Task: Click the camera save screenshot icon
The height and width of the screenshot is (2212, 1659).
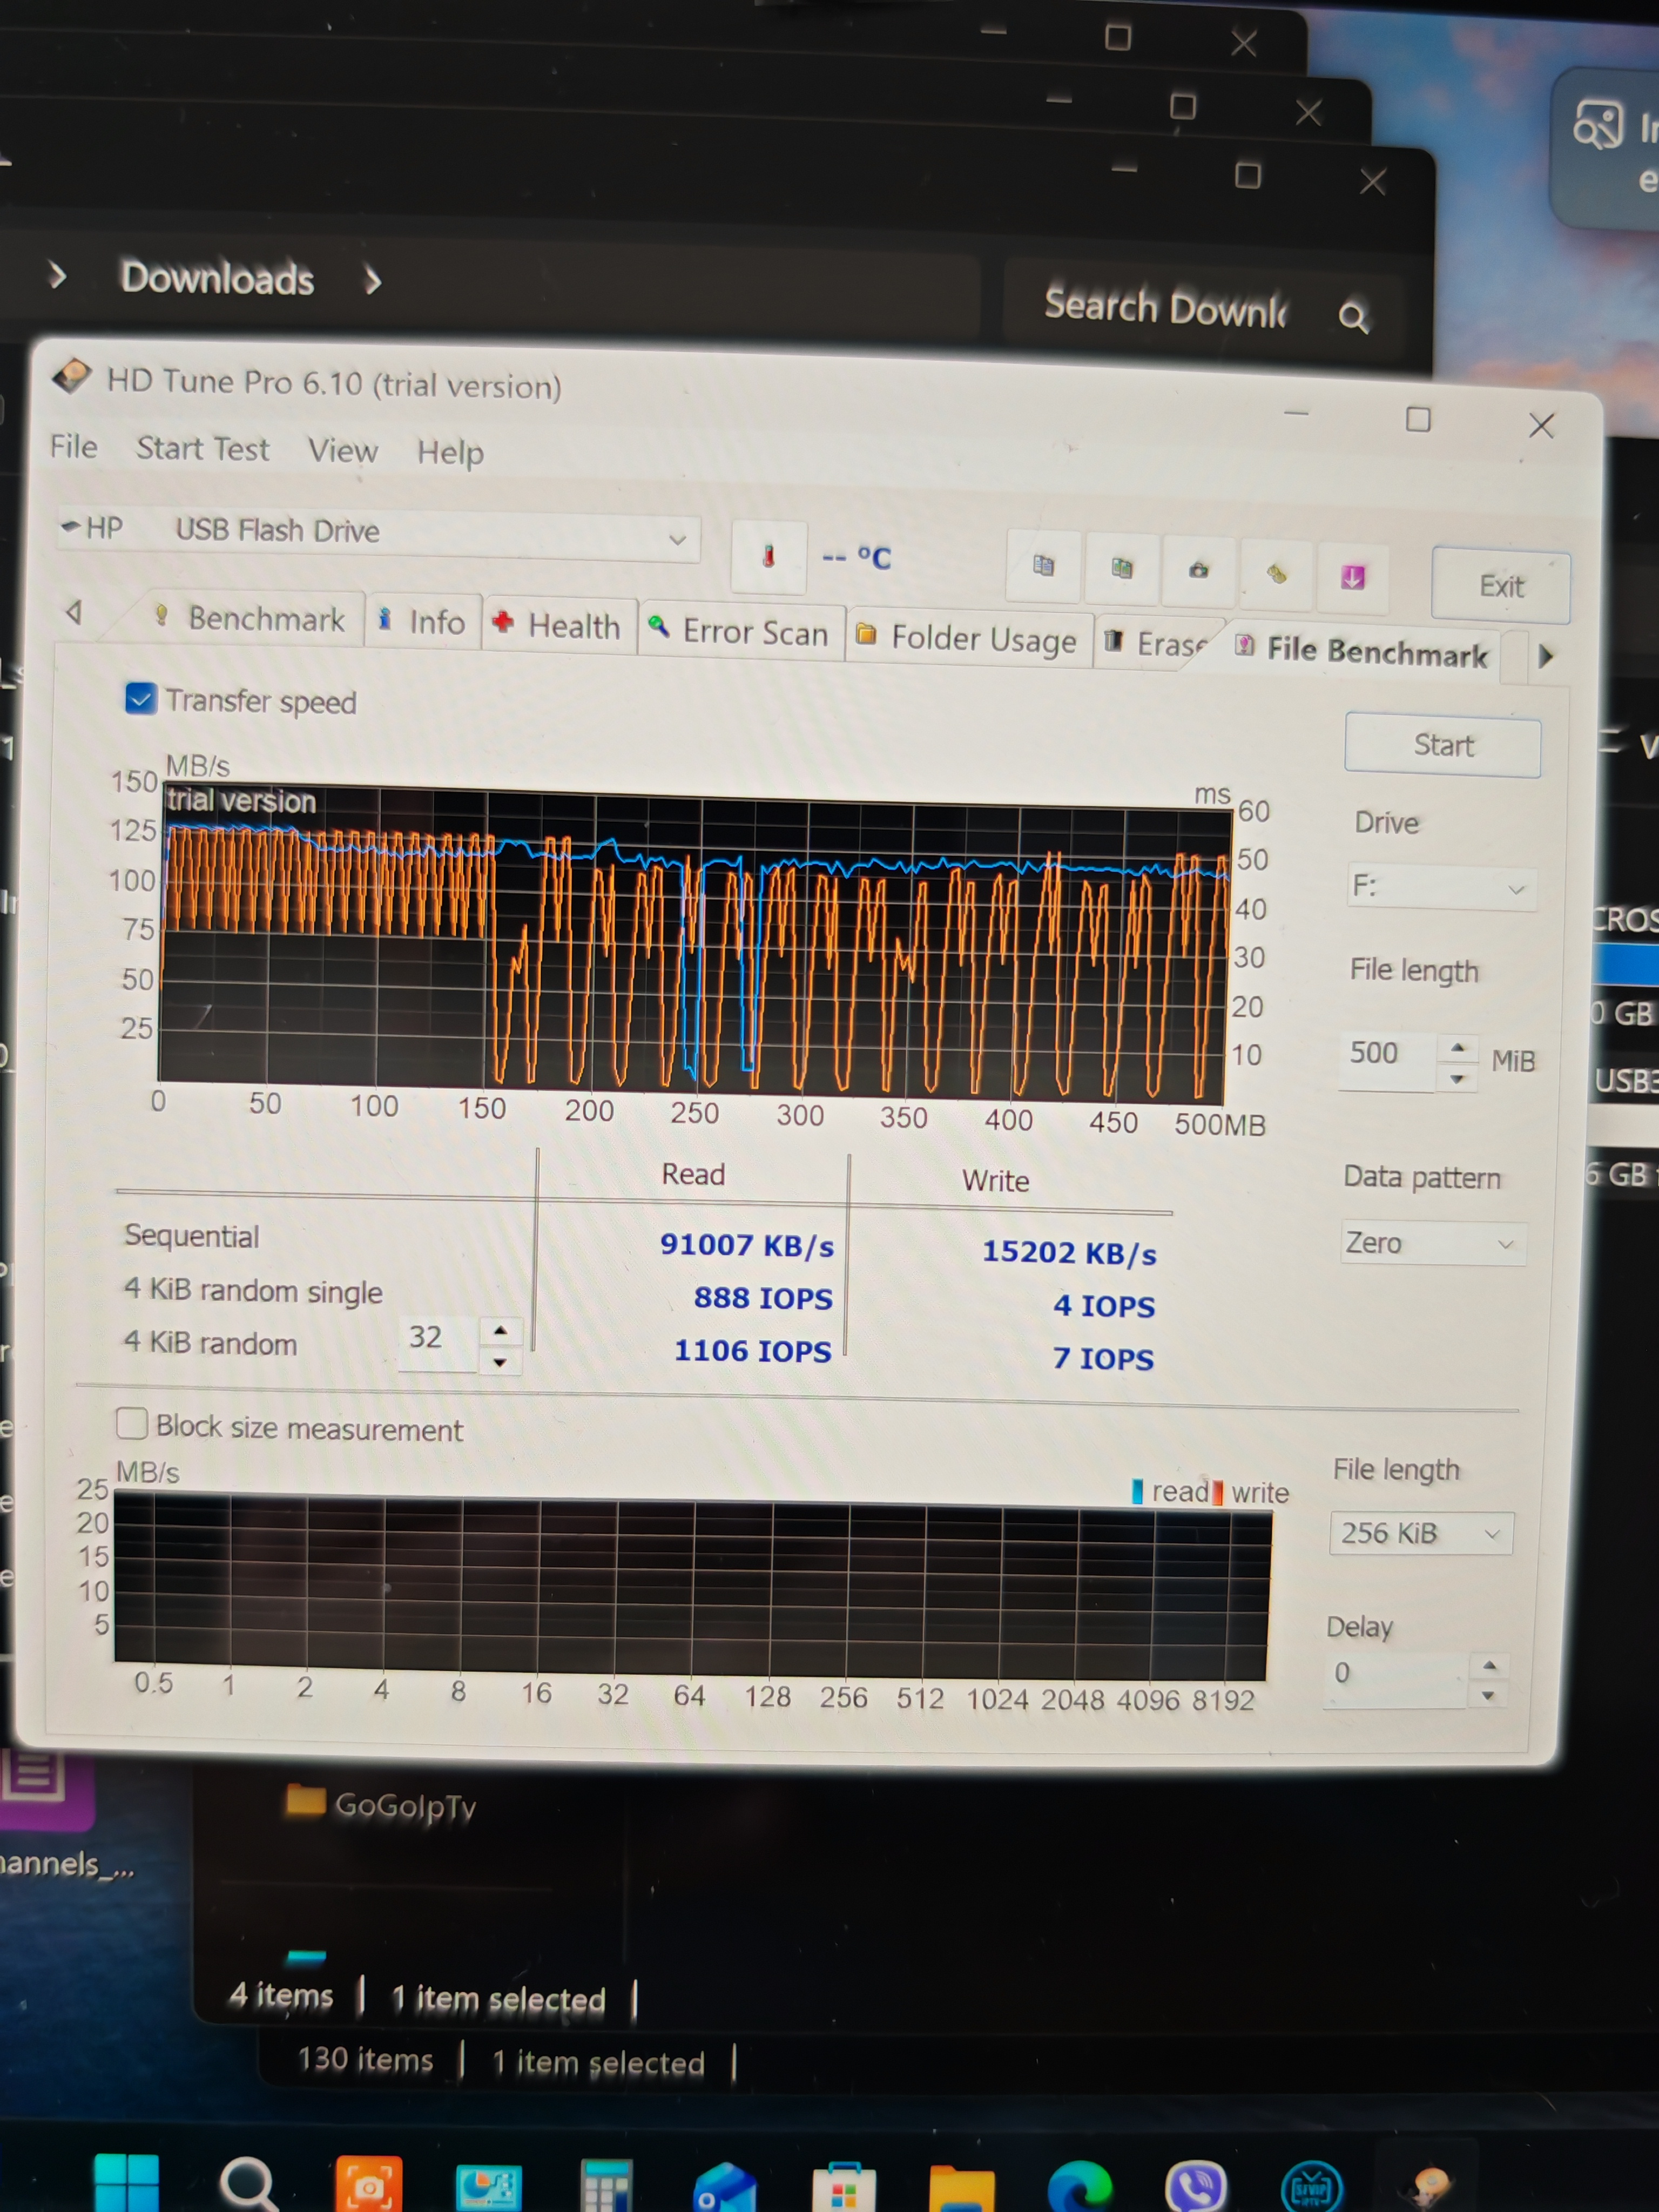Action: click(x=1198, y=571)
